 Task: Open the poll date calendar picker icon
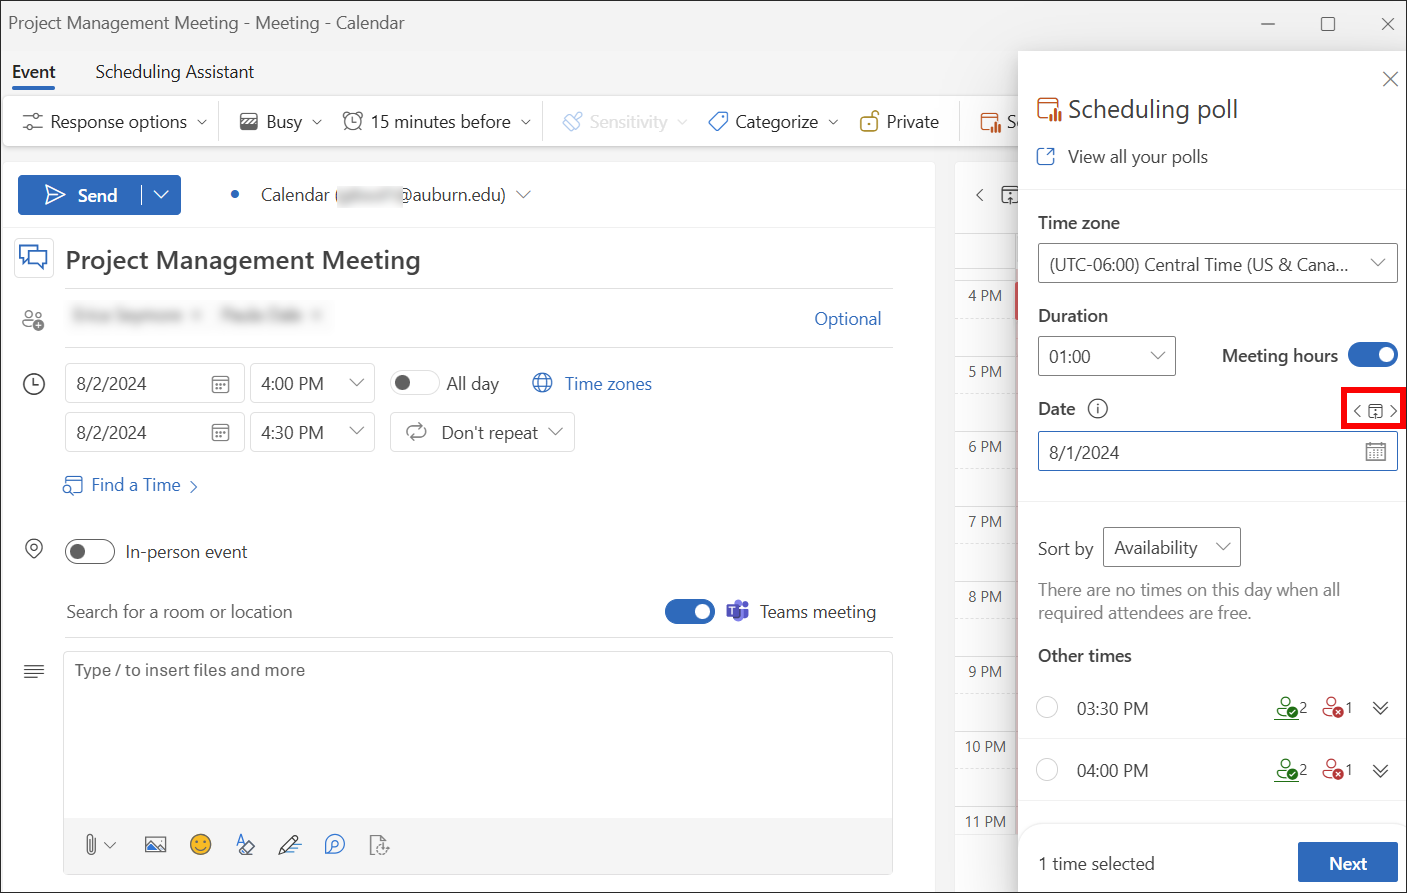coord(1376,452)
